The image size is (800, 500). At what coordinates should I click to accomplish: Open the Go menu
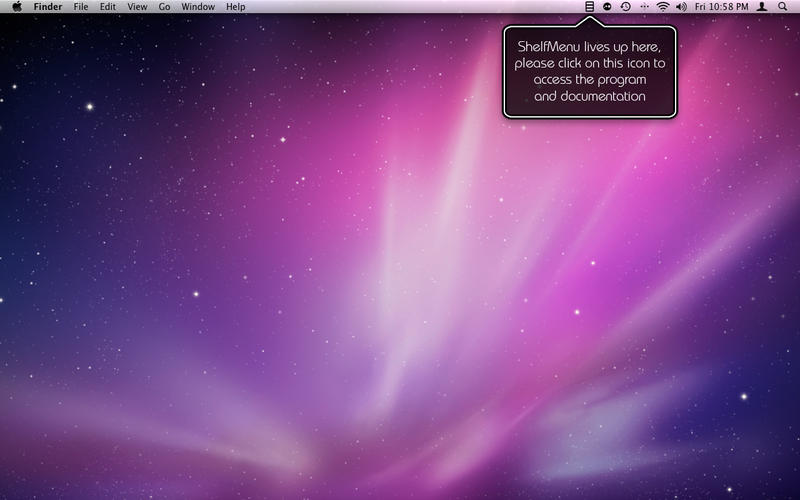pyautogui.click(x=164, y=7)
